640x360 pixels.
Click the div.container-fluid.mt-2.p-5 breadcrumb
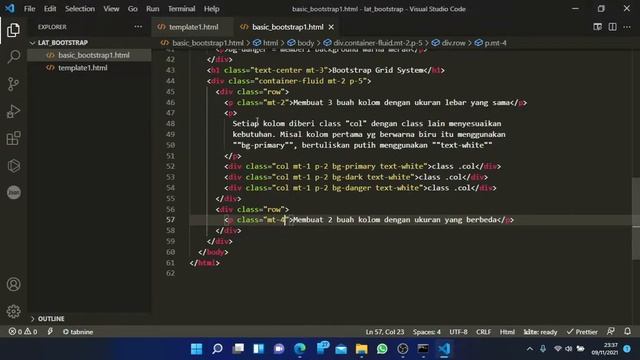tap(373, 43)
